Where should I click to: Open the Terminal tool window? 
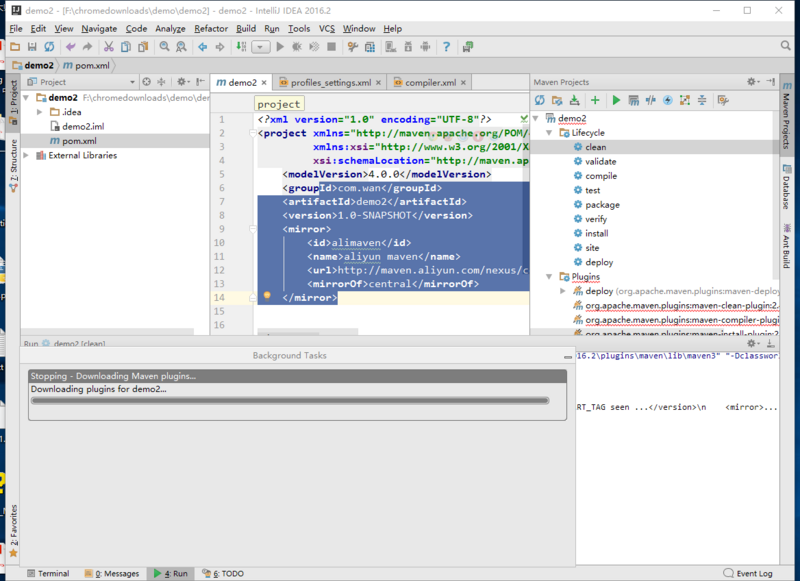(48, 573)
